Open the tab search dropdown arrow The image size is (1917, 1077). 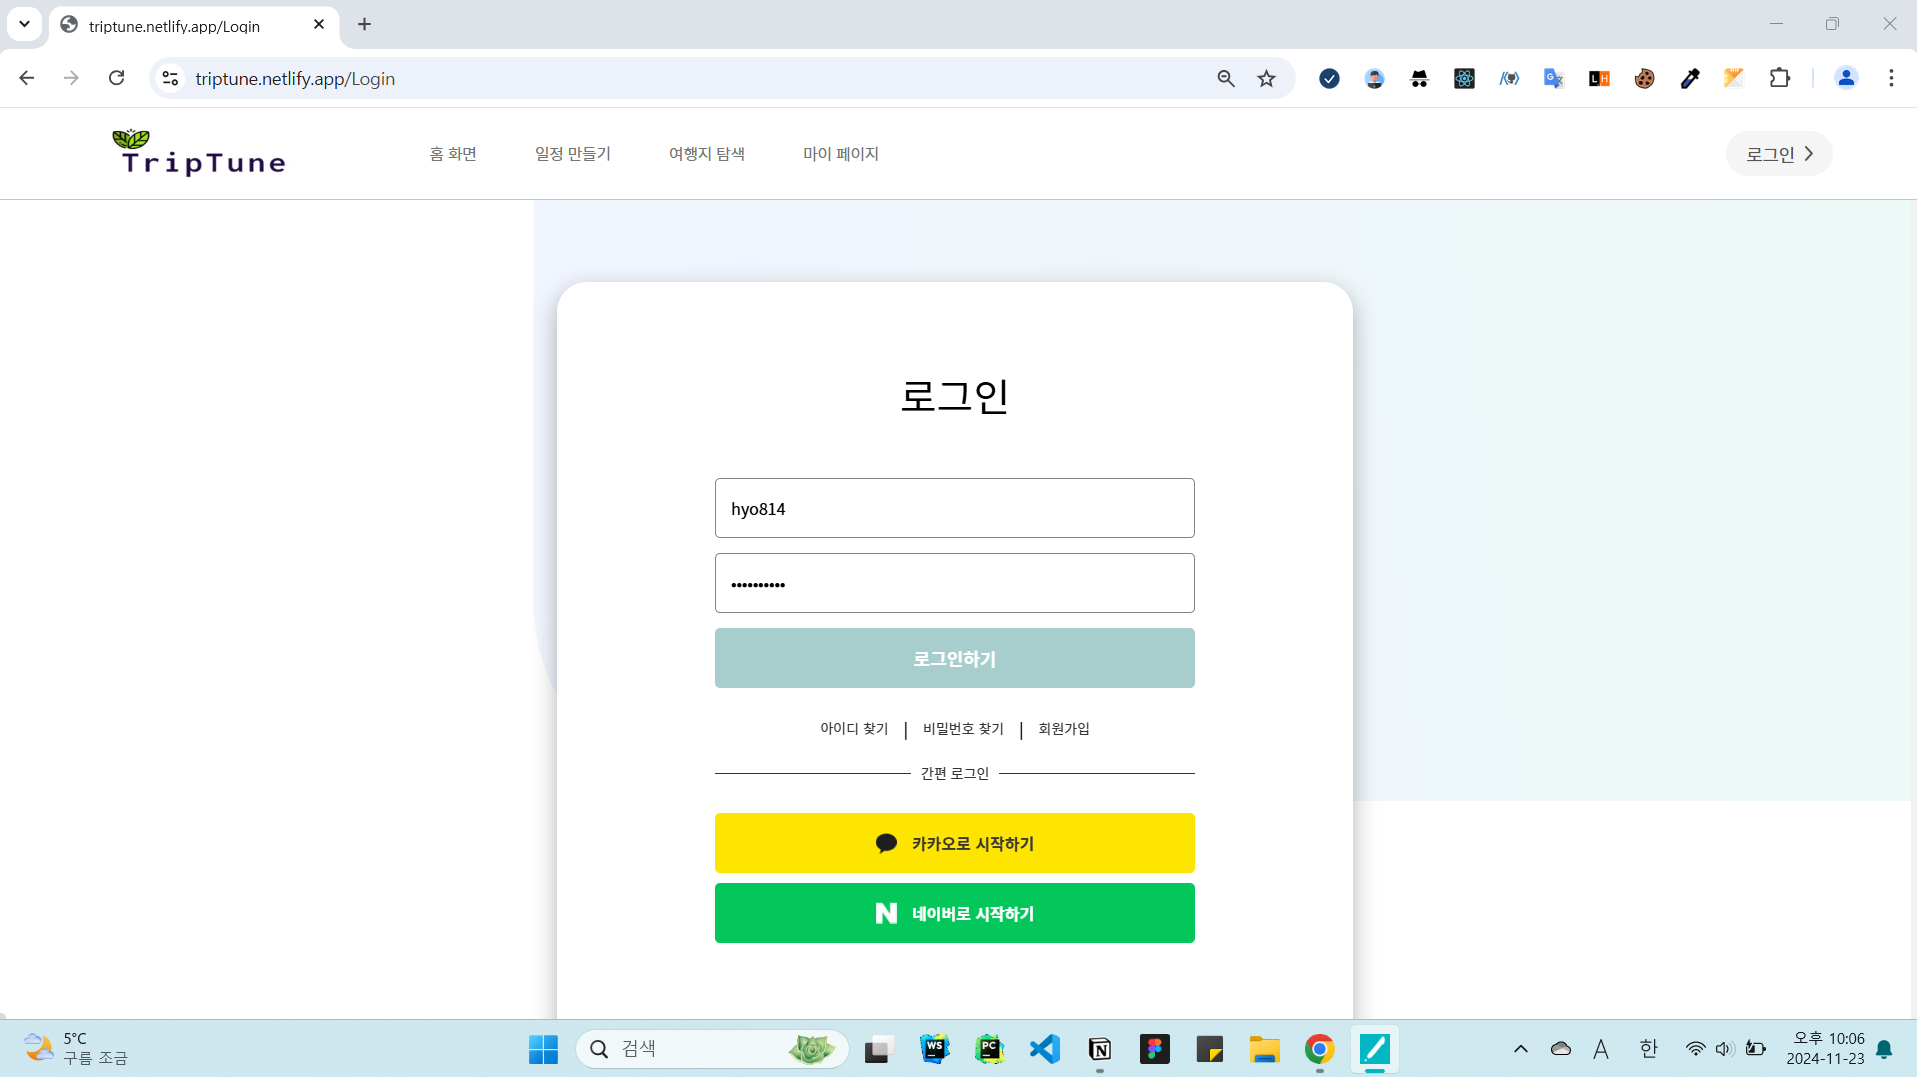click(x=24, y=24)
